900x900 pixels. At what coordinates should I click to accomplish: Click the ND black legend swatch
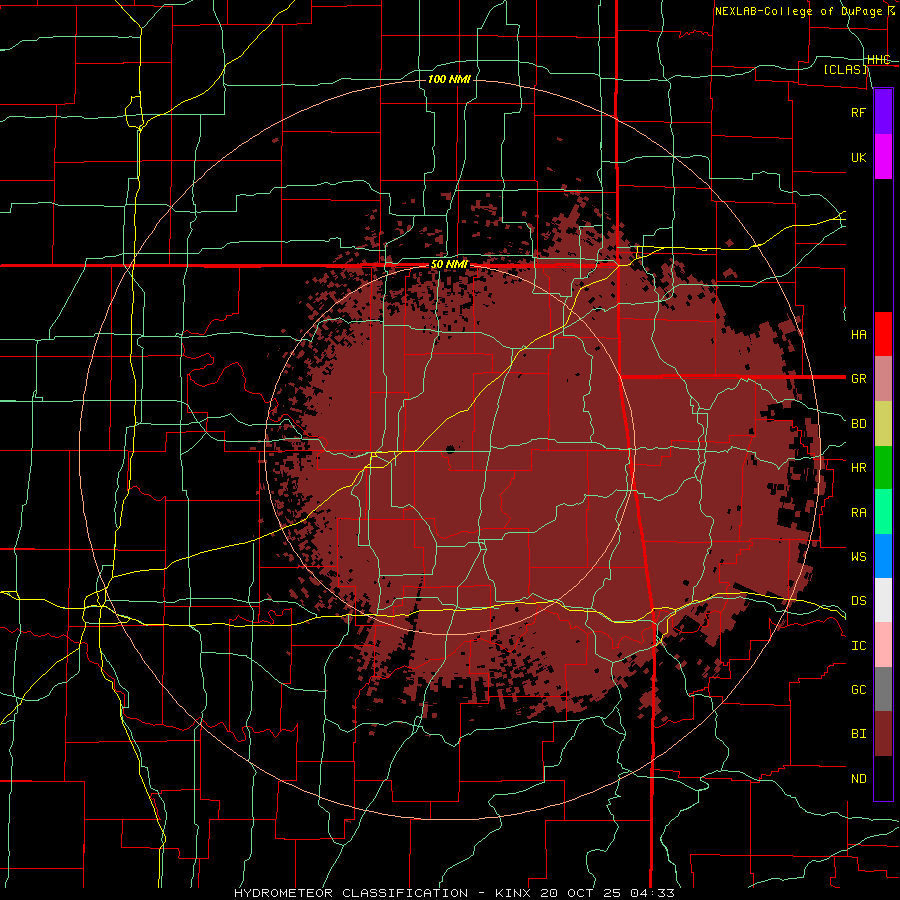(x=883, y=778)
